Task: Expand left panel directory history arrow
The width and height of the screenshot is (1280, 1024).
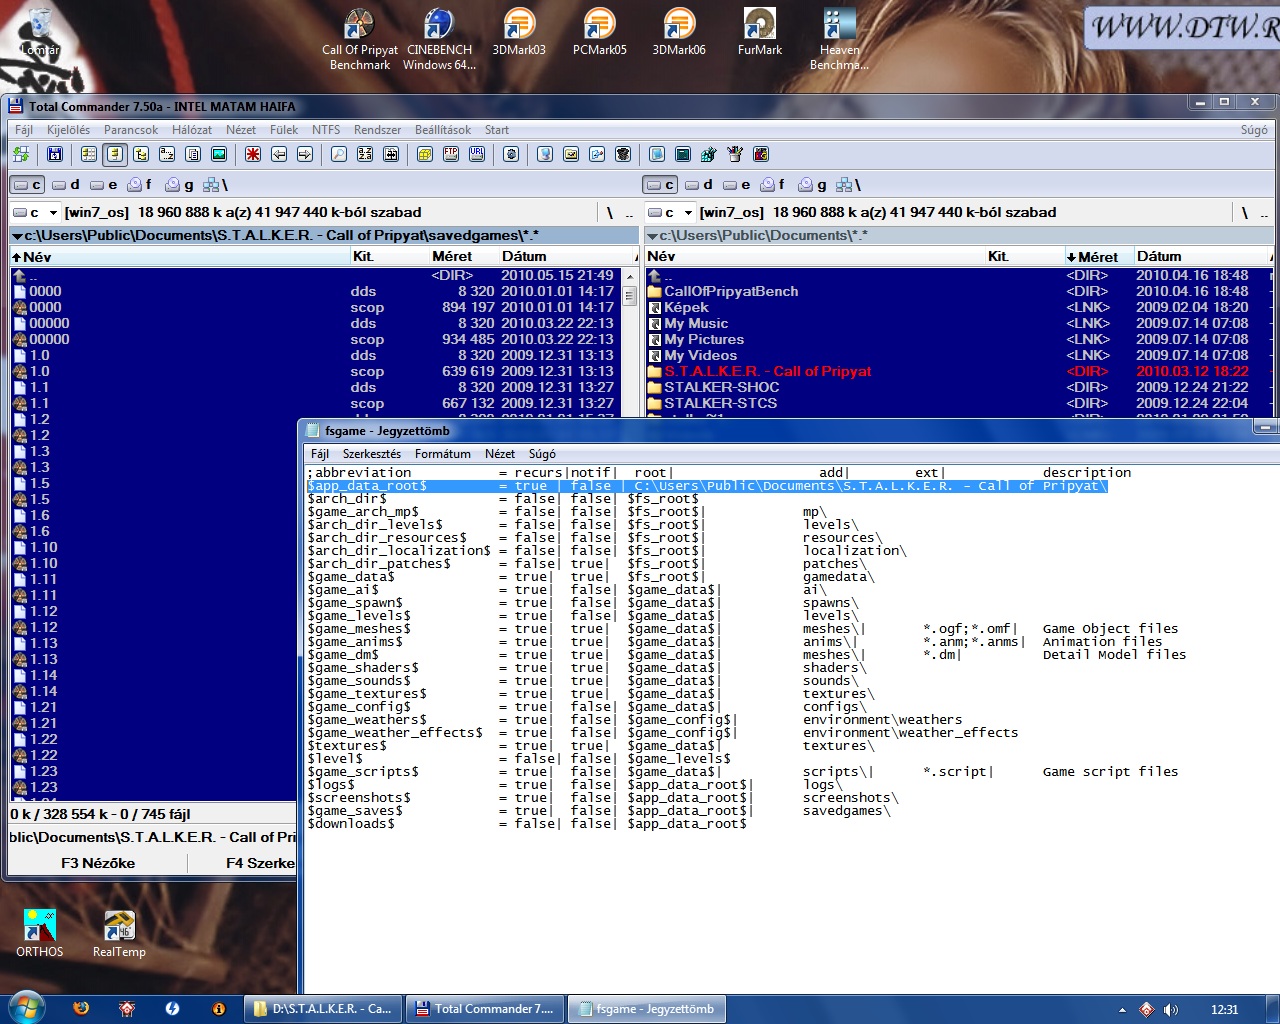Action: tap(17, 236)
